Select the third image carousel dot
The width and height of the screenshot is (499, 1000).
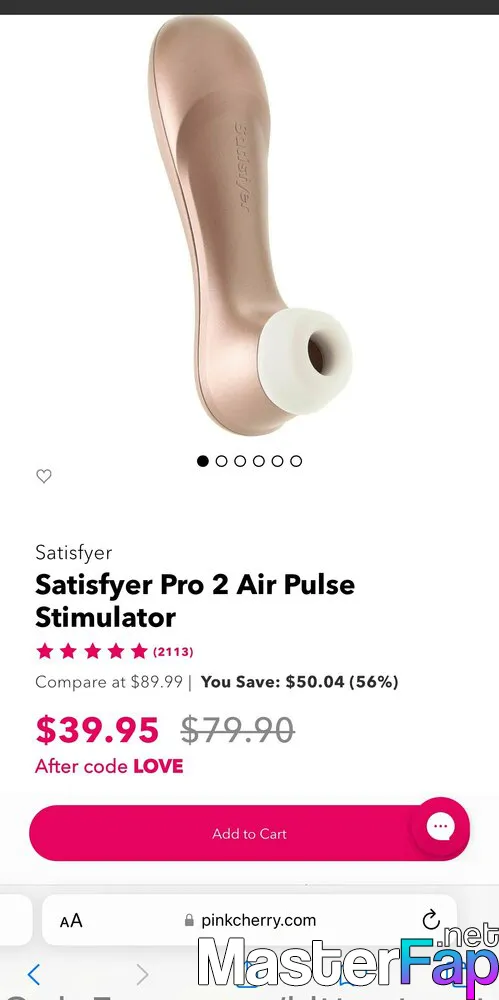(240, 460)
